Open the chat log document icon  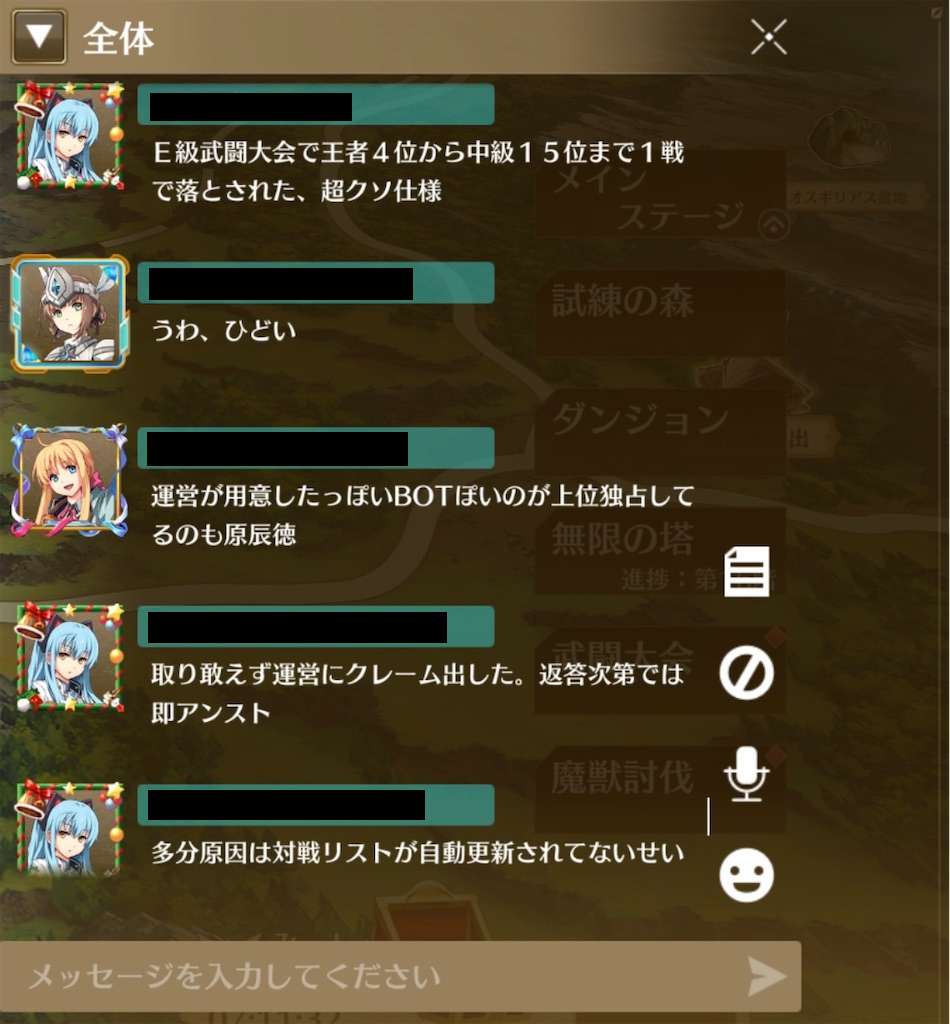[747, 571]
